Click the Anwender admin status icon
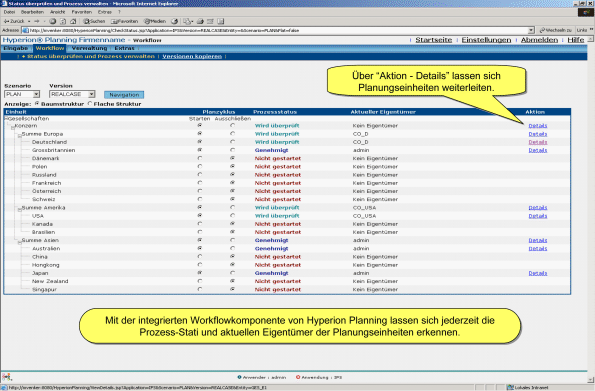Viewport: 595px width, 391px height. (x=239, y=377)
